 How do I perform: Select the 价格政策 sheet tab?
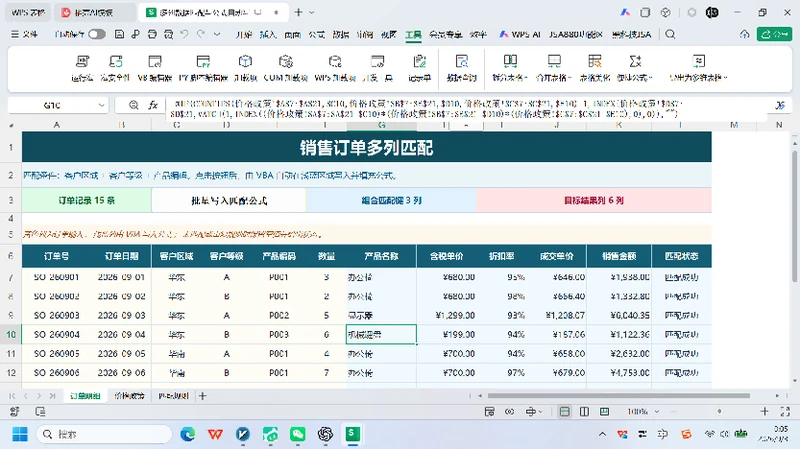(x=129, y=395)
